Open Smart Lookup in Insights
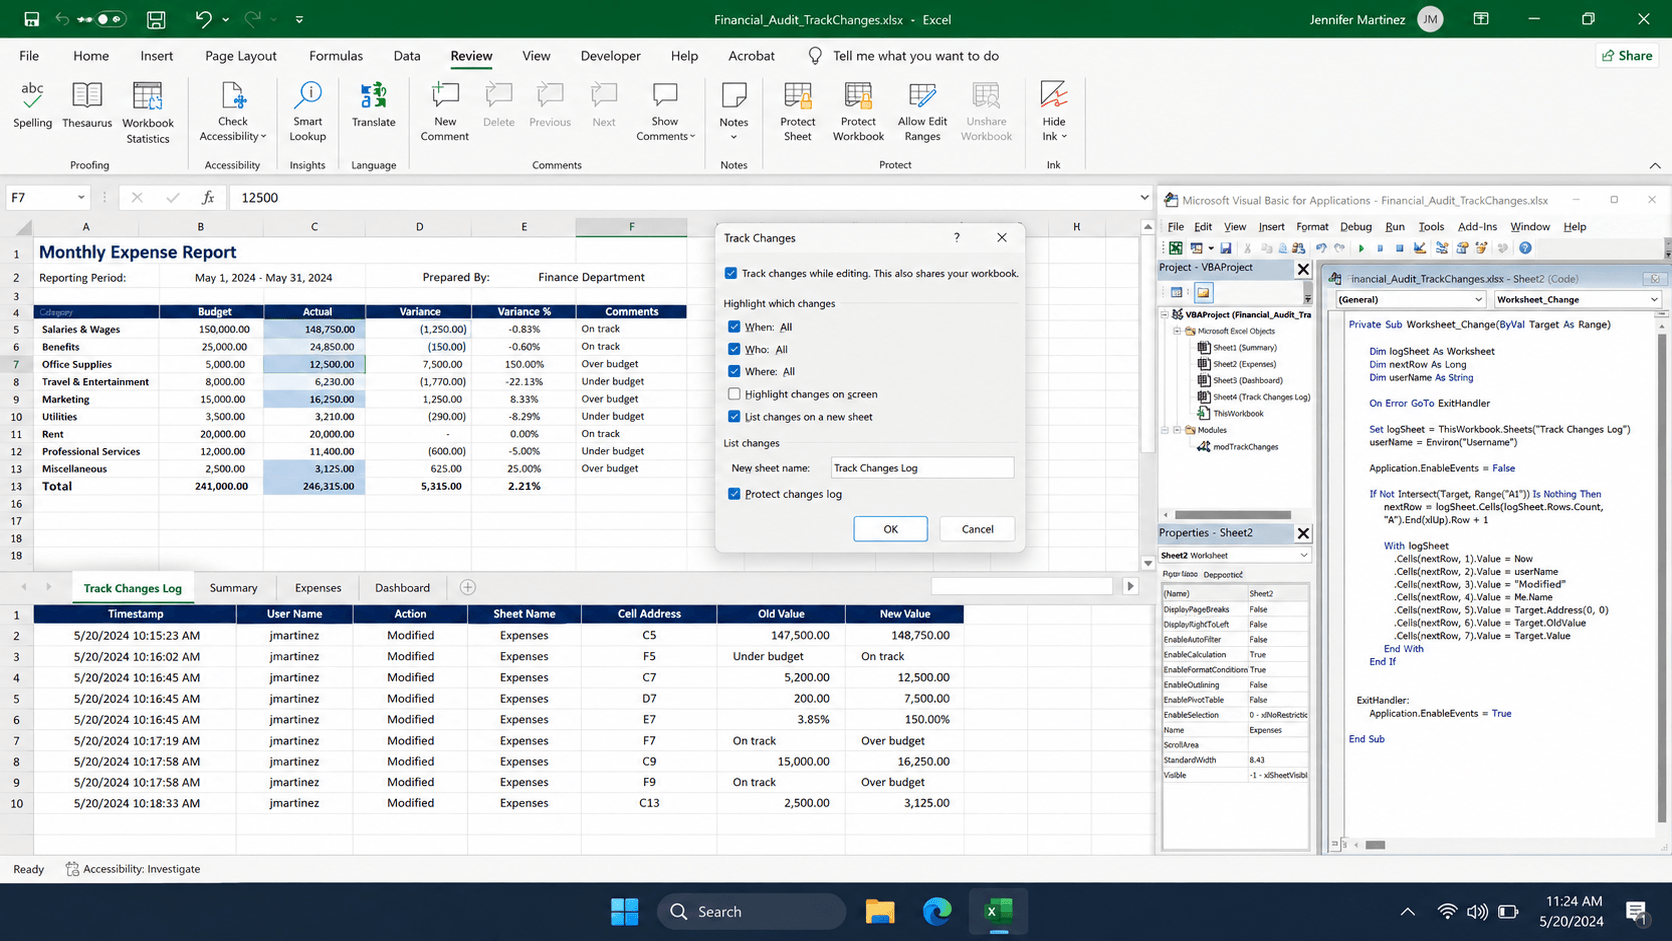 pos(307,112)
